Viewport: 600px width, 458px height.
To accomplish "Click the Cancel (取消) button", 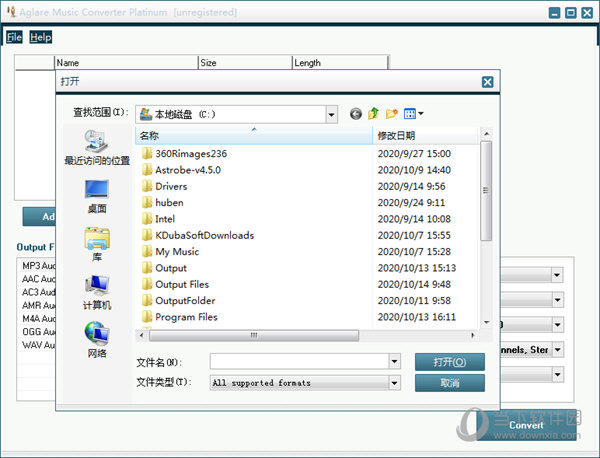I will click(x=450, y=383).
